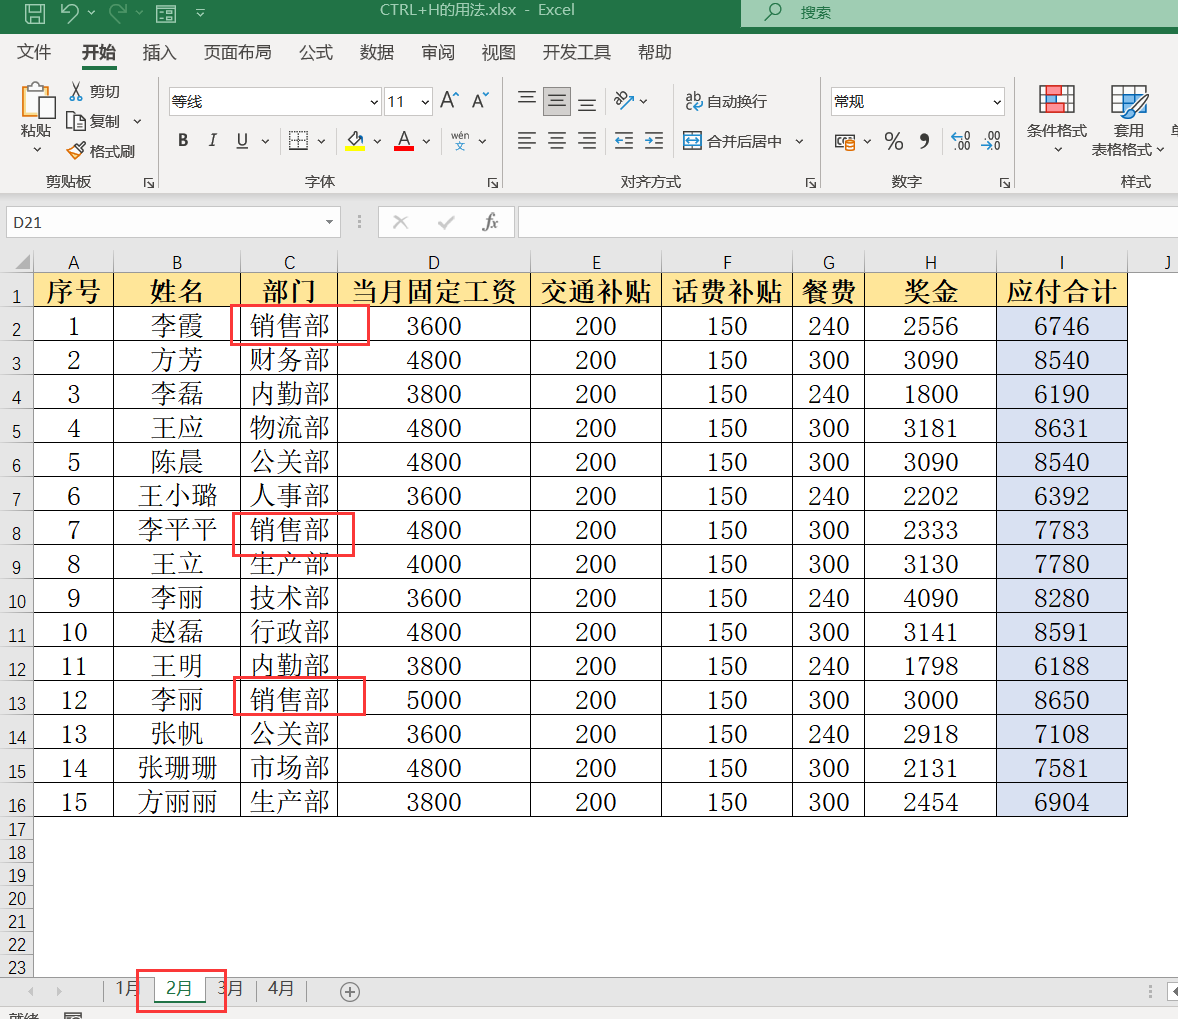Click the Paste clipboard icon
Screen dimensions: 1178x1019
[37, 101]
